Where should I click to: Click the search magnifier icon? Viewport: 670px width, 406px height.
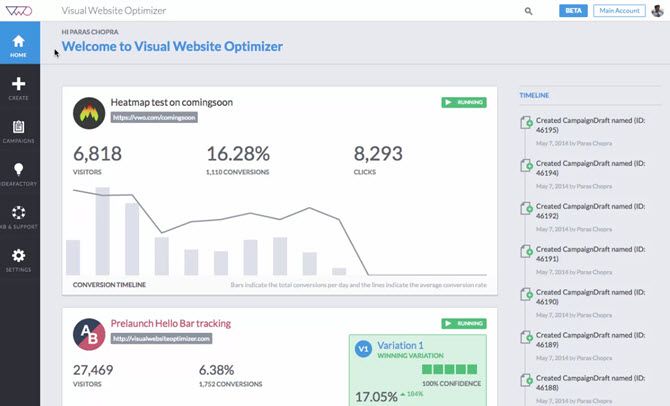point(529,11)
